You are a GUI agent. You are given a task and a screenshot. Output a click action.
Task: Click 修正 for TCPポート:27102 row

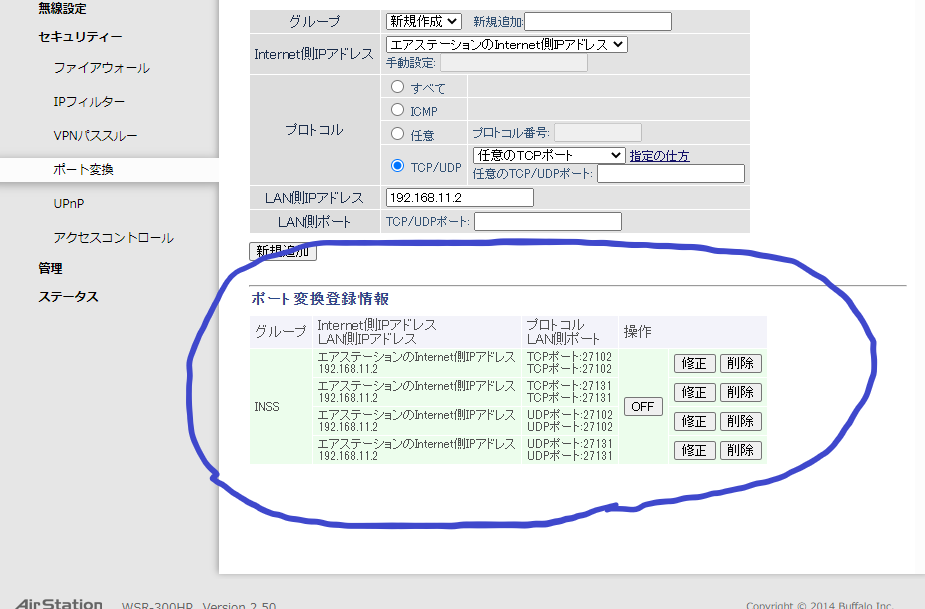pyautogui.click(x=694, y=364)
